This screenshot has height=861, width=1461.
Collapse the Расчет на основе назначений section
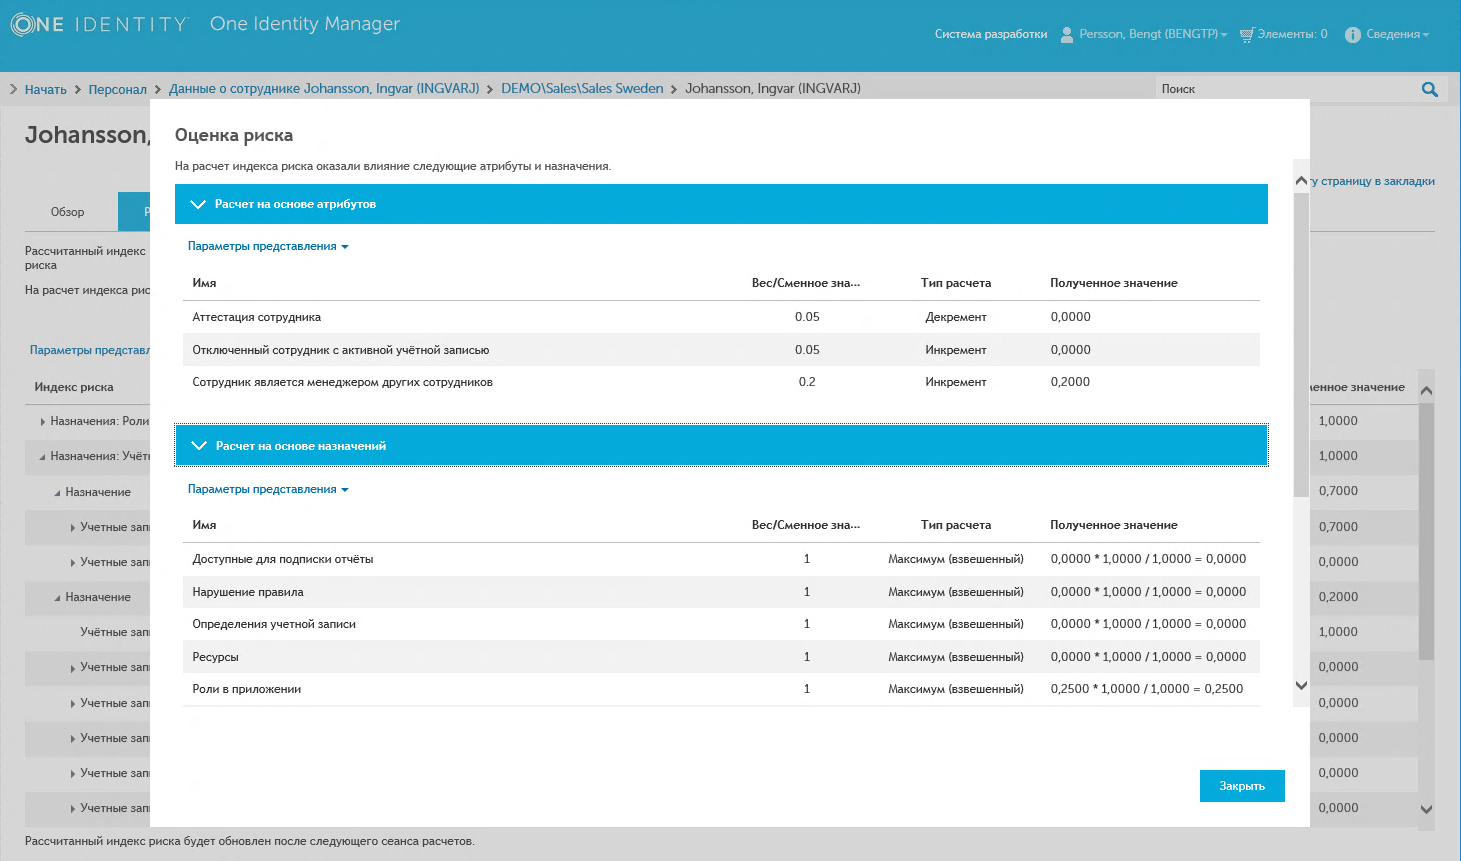coord(198,446)
